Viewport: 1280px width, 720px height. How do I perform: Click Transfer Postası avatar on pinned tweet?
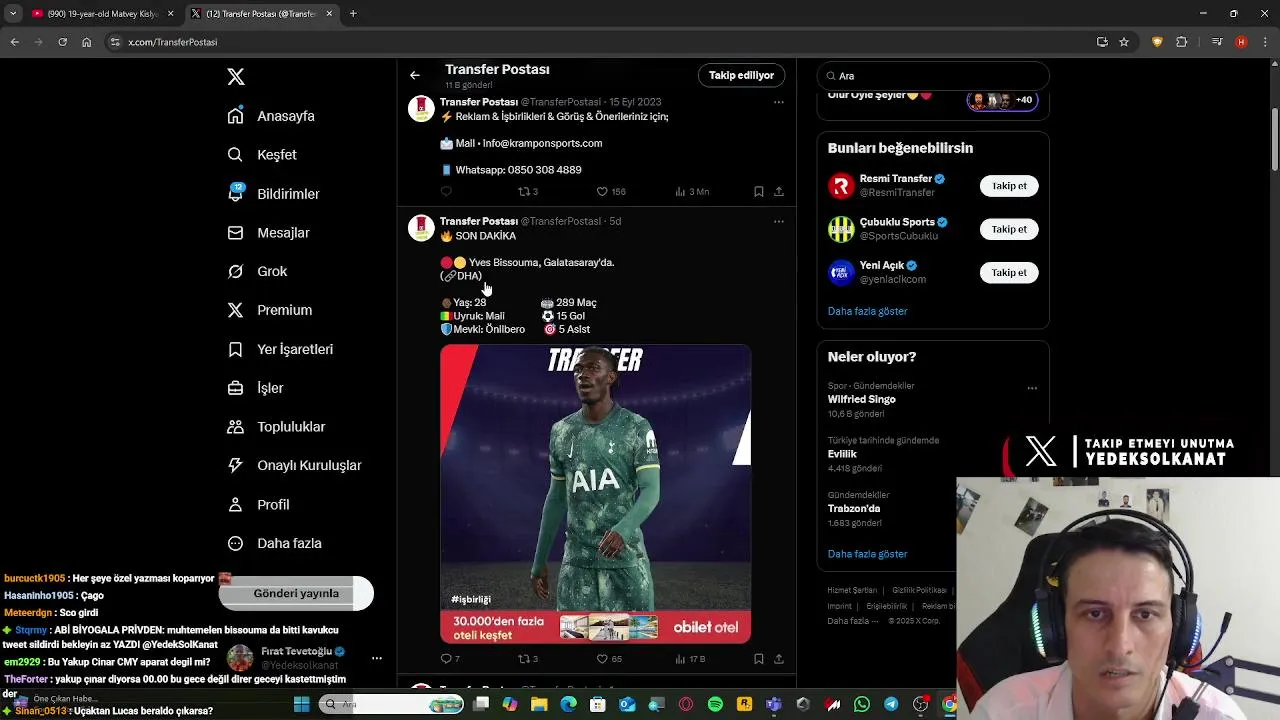[421, 108]
